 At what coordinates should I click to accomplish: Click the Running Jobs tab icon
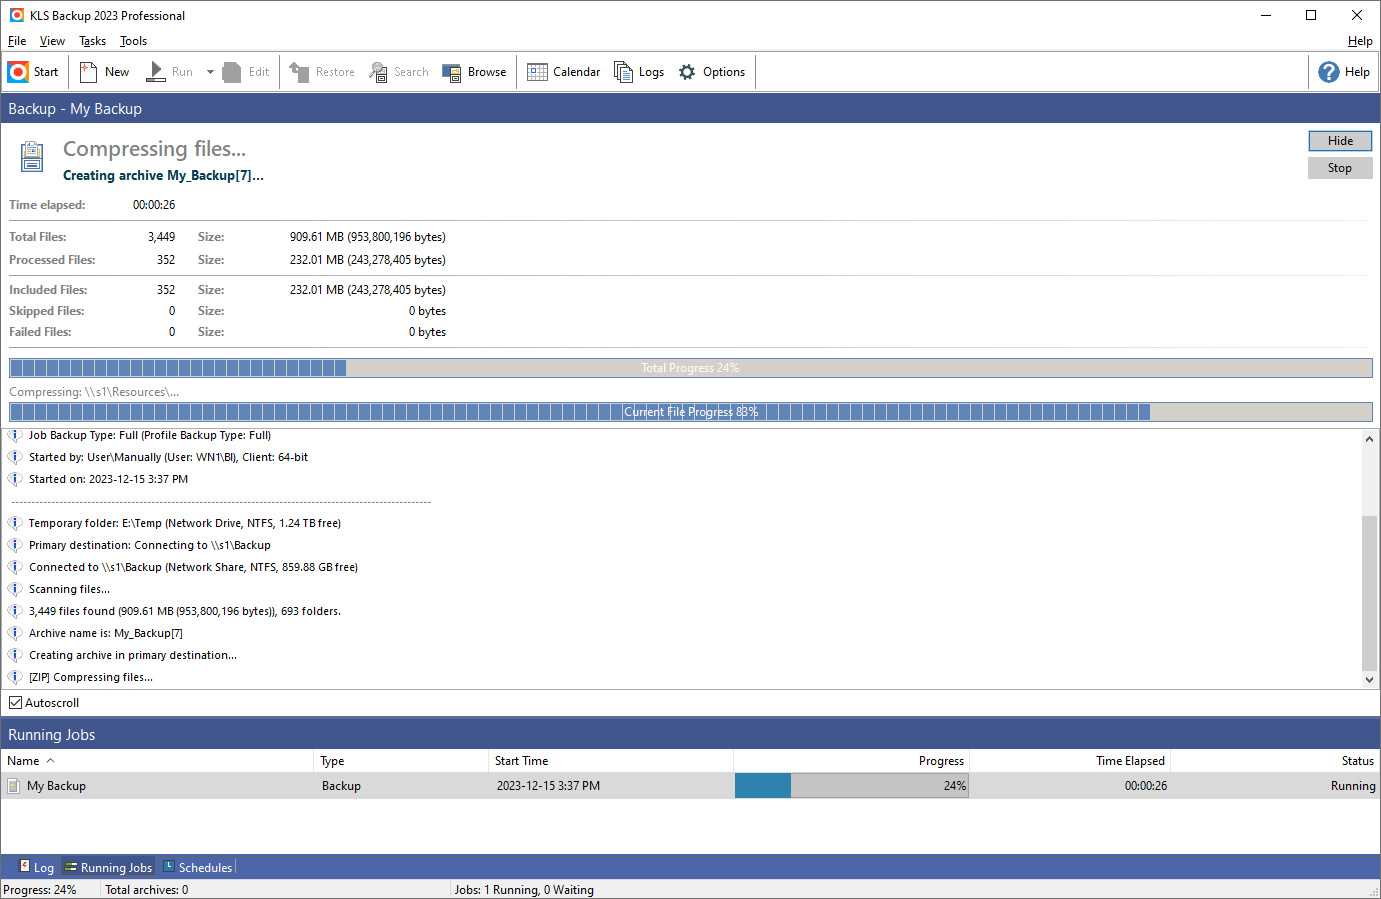[x=71, y=867]
